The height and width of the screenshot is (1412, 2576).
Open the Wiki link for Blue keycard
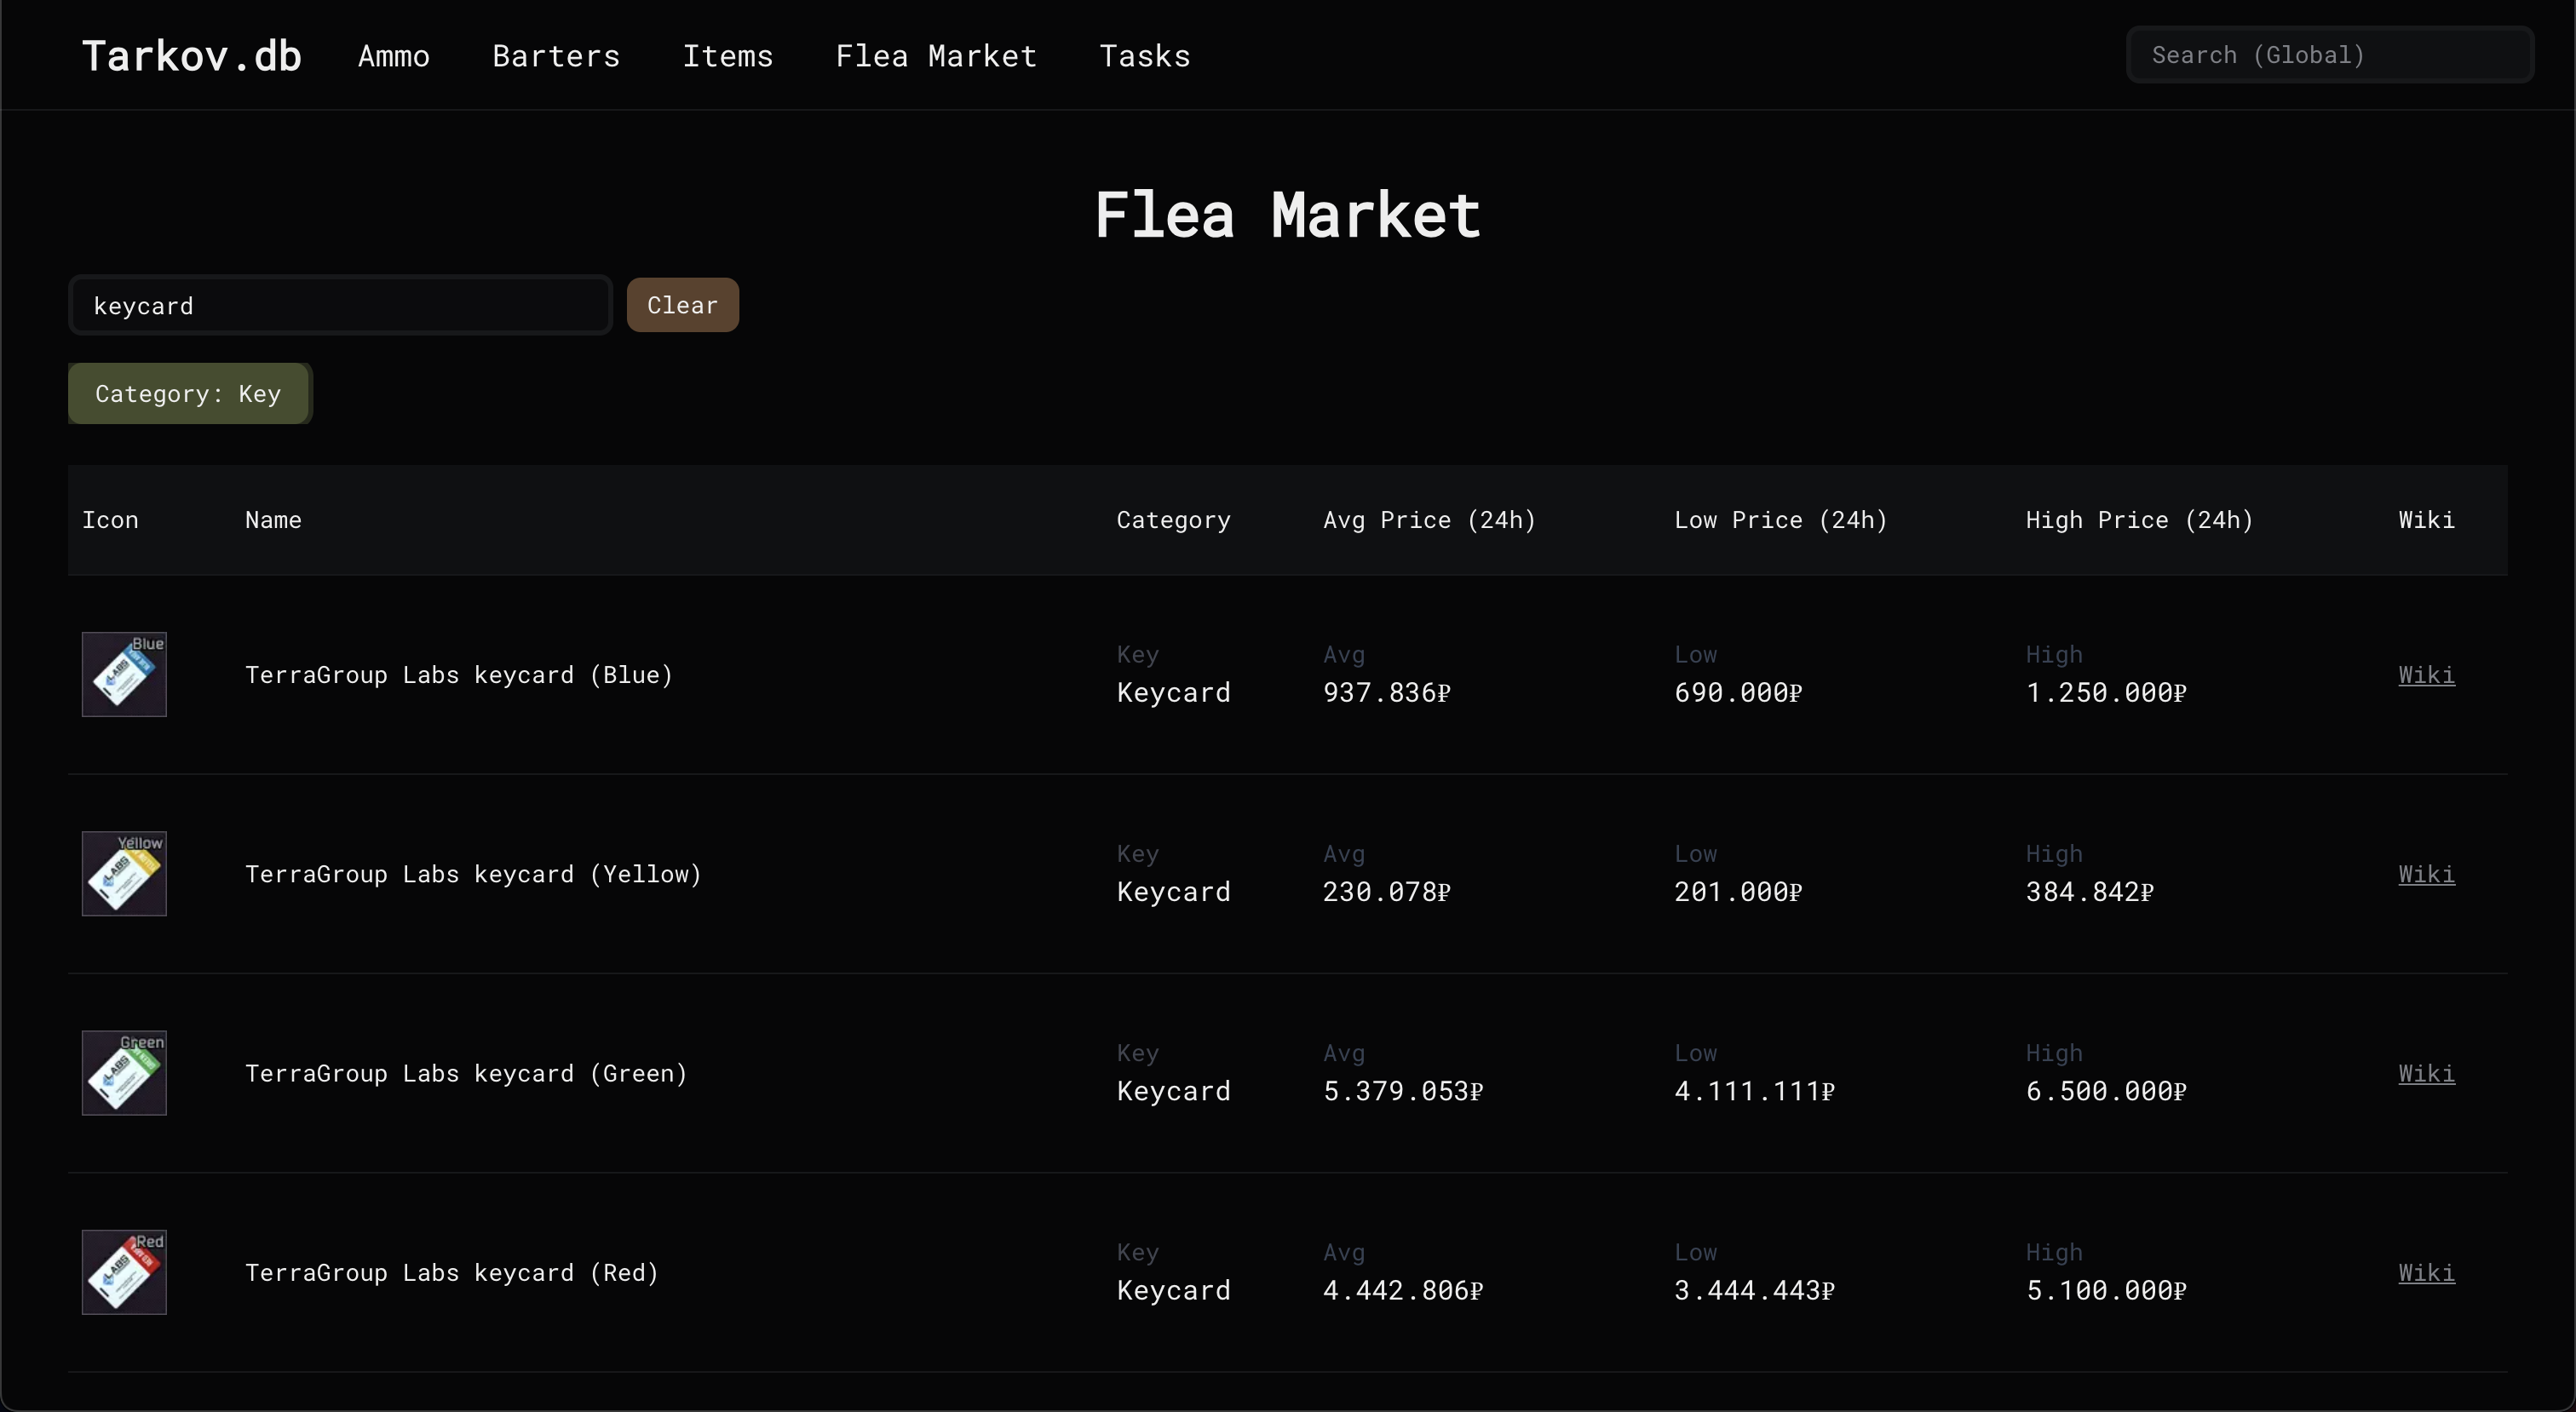(x=2425, y=674)
